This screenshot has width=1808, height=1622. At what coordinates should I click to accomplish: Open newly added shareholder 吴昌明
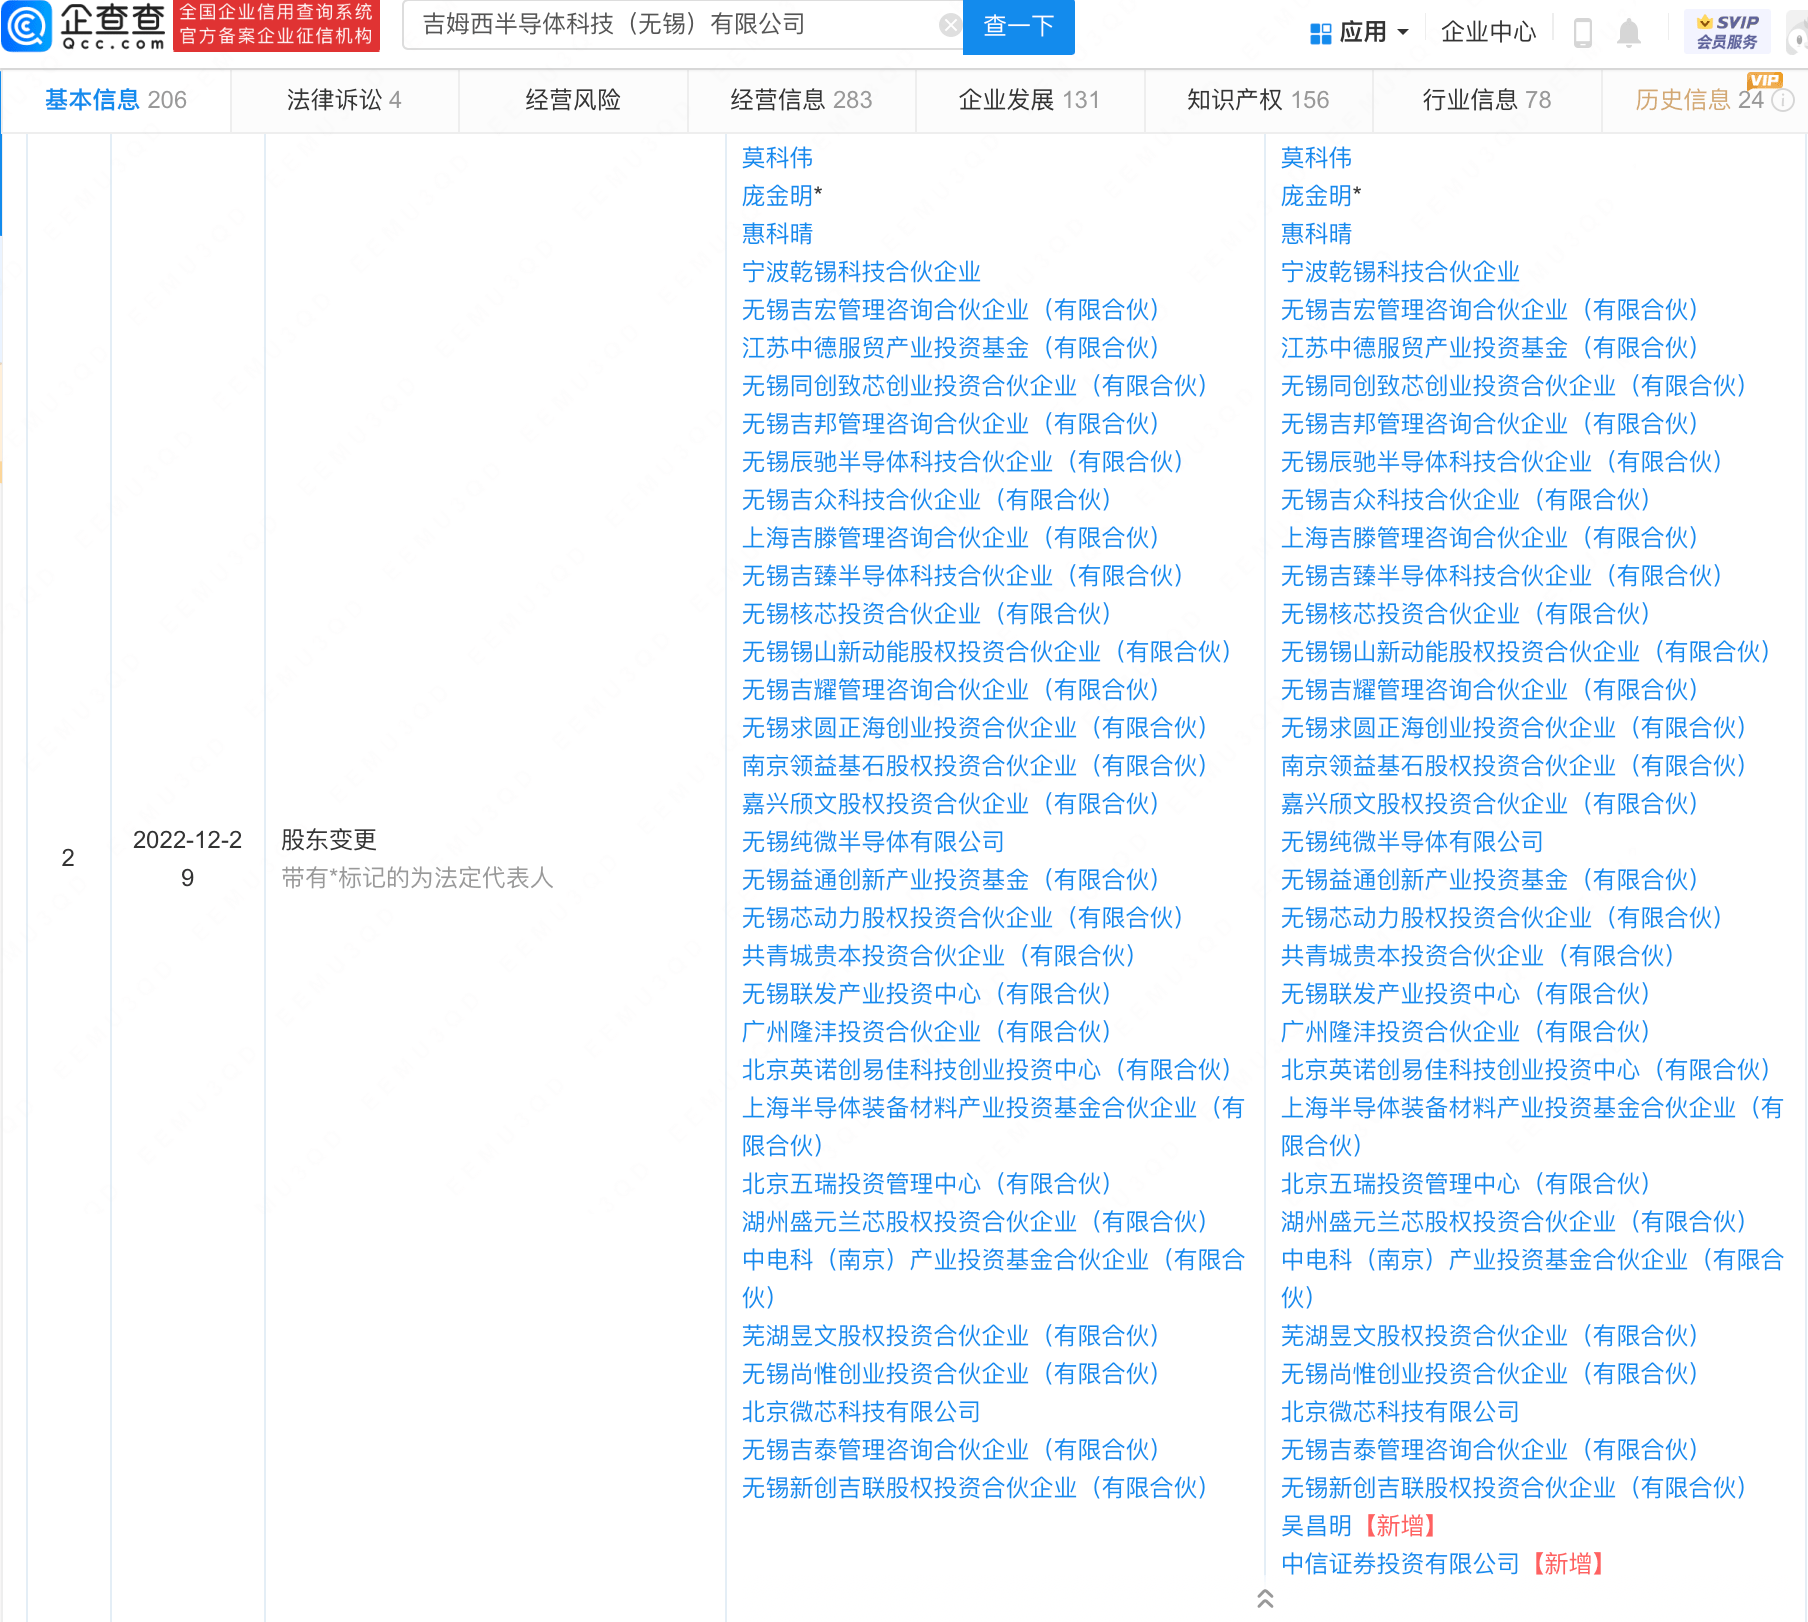click(x=1316, y=1526)
